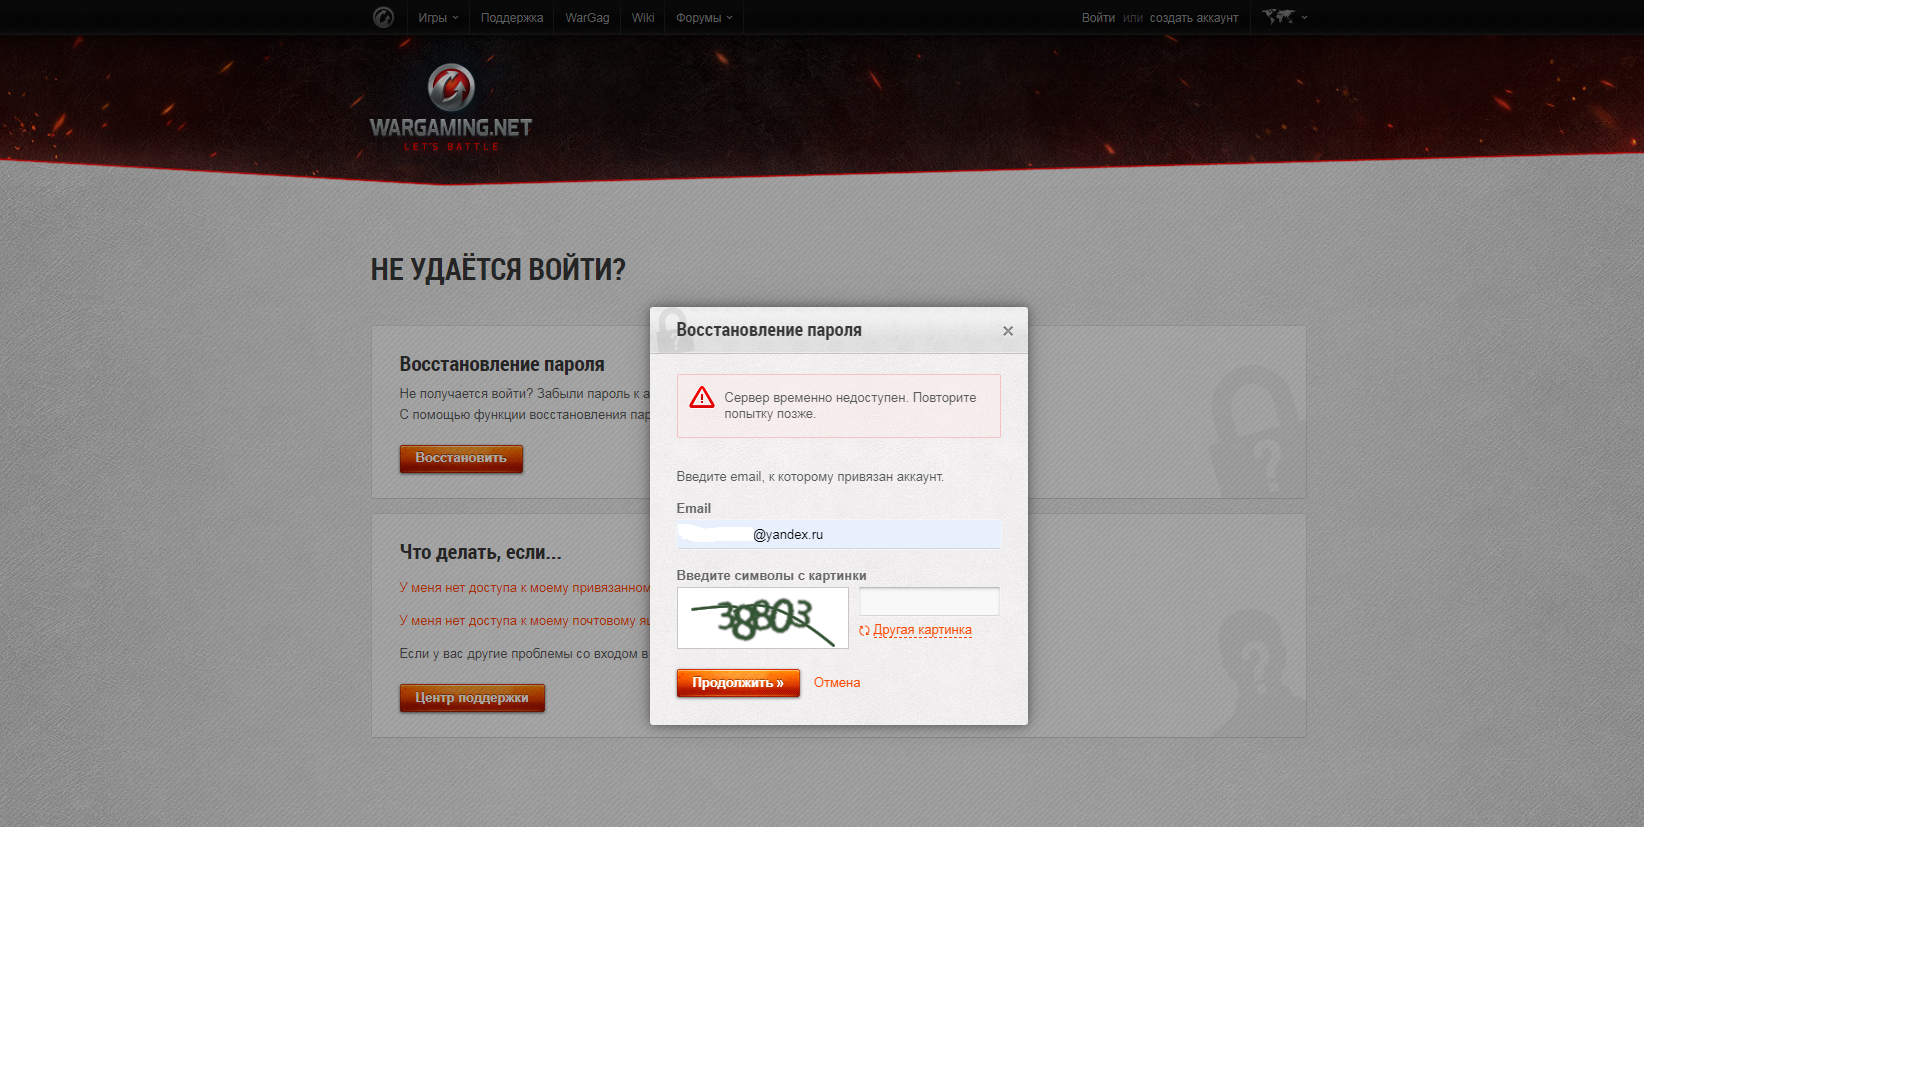The image size is (1920, 1080).
Task: Click the Wargaming logo icon in top bar
Action: [383, 17]
